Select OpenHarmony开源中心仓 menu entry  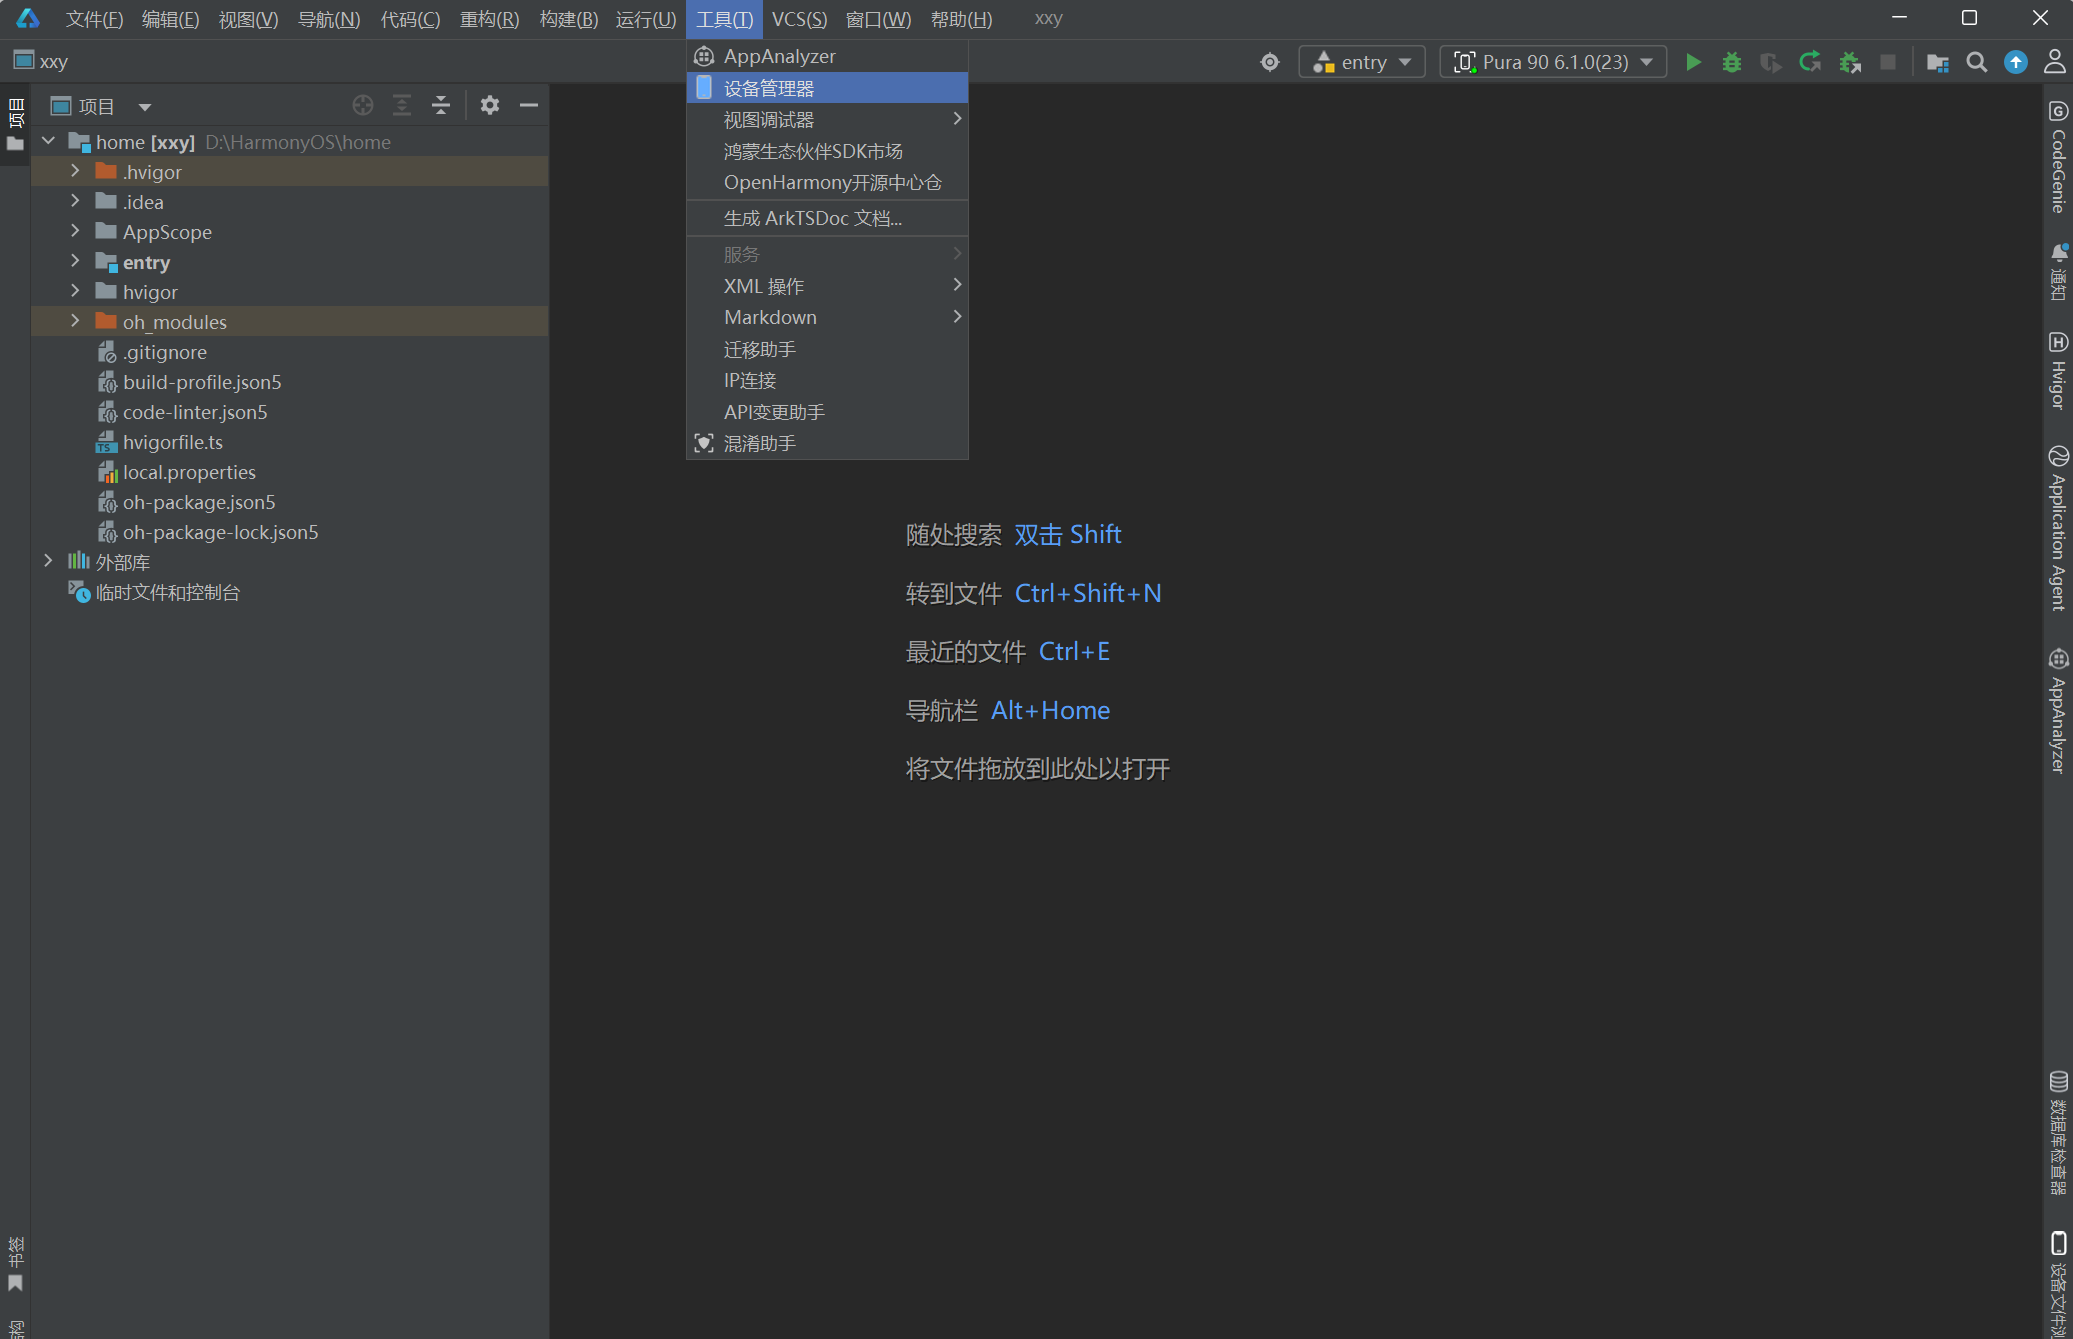827,182
